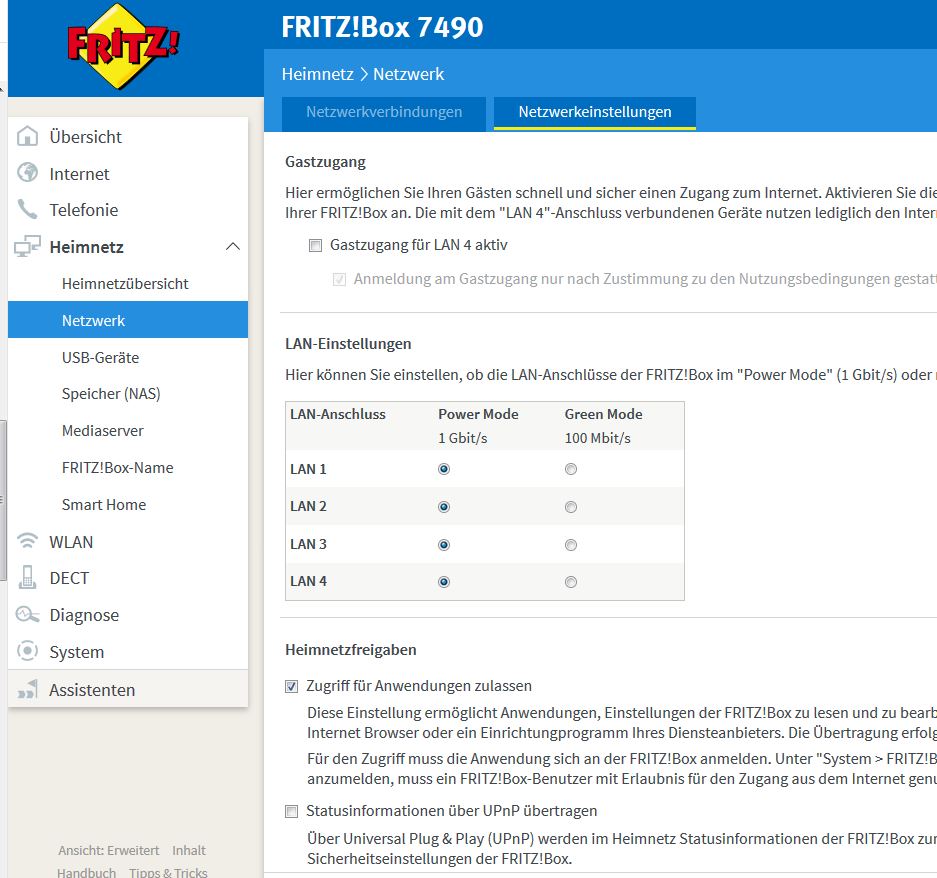
Task: Click the FRITZ!Box 7490 title
Action: (x=382, y=27)
